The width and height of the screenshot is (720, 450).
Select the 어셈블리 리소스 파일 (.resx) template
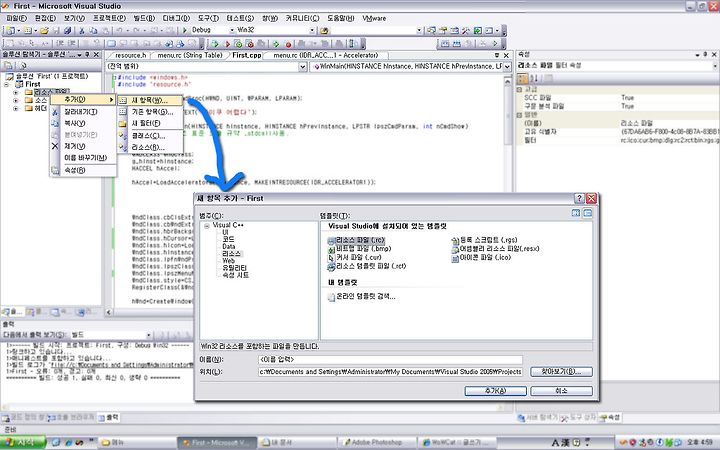(x=495, y=248)
